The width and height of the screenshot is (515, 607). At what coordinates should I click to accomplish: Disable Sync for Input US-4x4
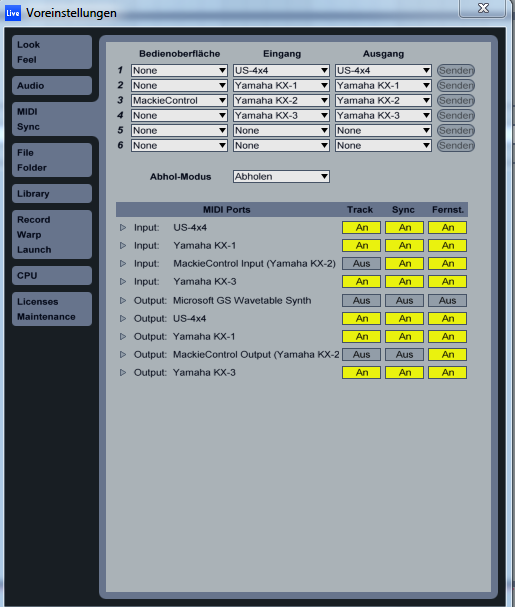click(x=404, y=228)
